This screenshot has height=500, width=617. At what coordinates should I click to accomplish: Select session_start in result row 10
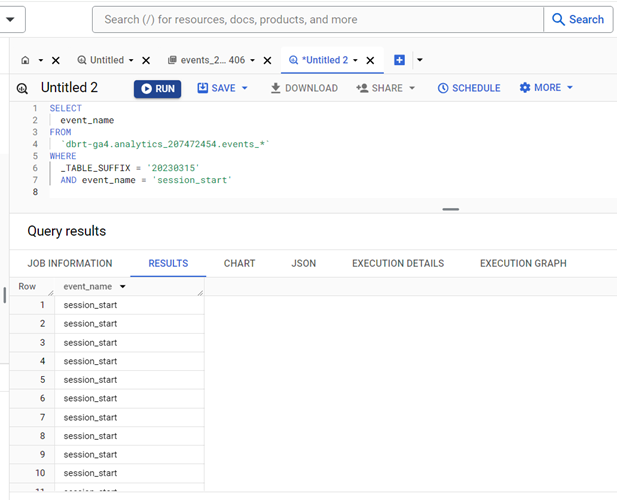91,473
